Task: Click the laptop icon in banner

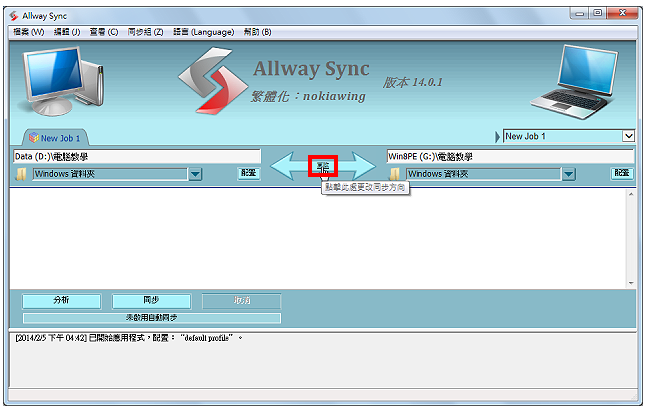Action: 576,82
